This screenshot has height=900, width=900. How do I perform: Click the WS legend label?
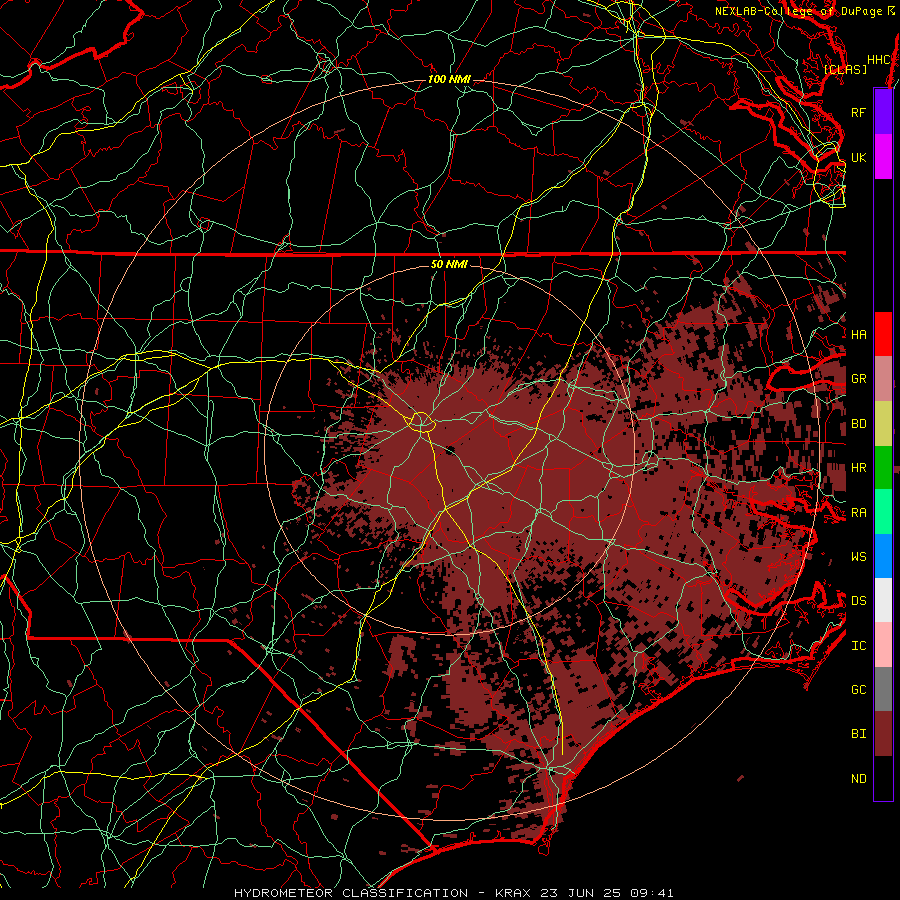tap(859, 556)
